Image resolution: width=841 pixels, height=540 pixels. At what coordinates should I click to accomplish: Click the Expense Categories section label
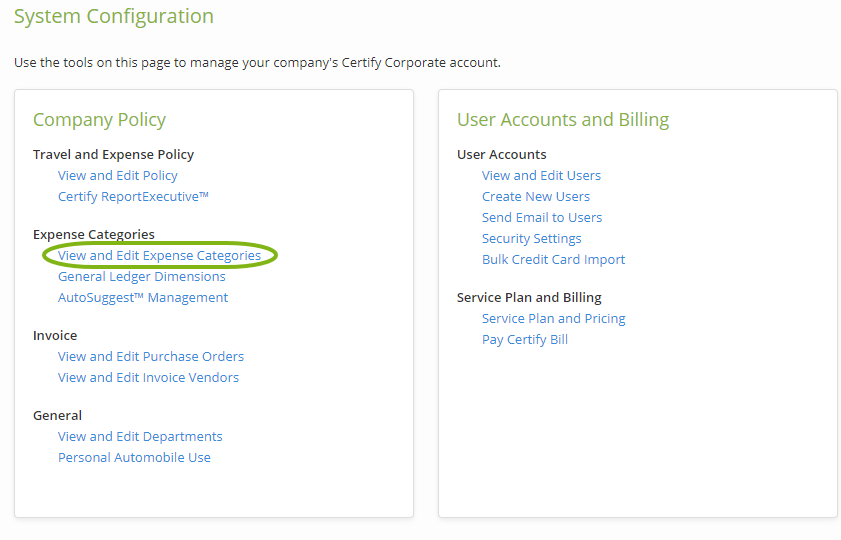coord(93,234)
